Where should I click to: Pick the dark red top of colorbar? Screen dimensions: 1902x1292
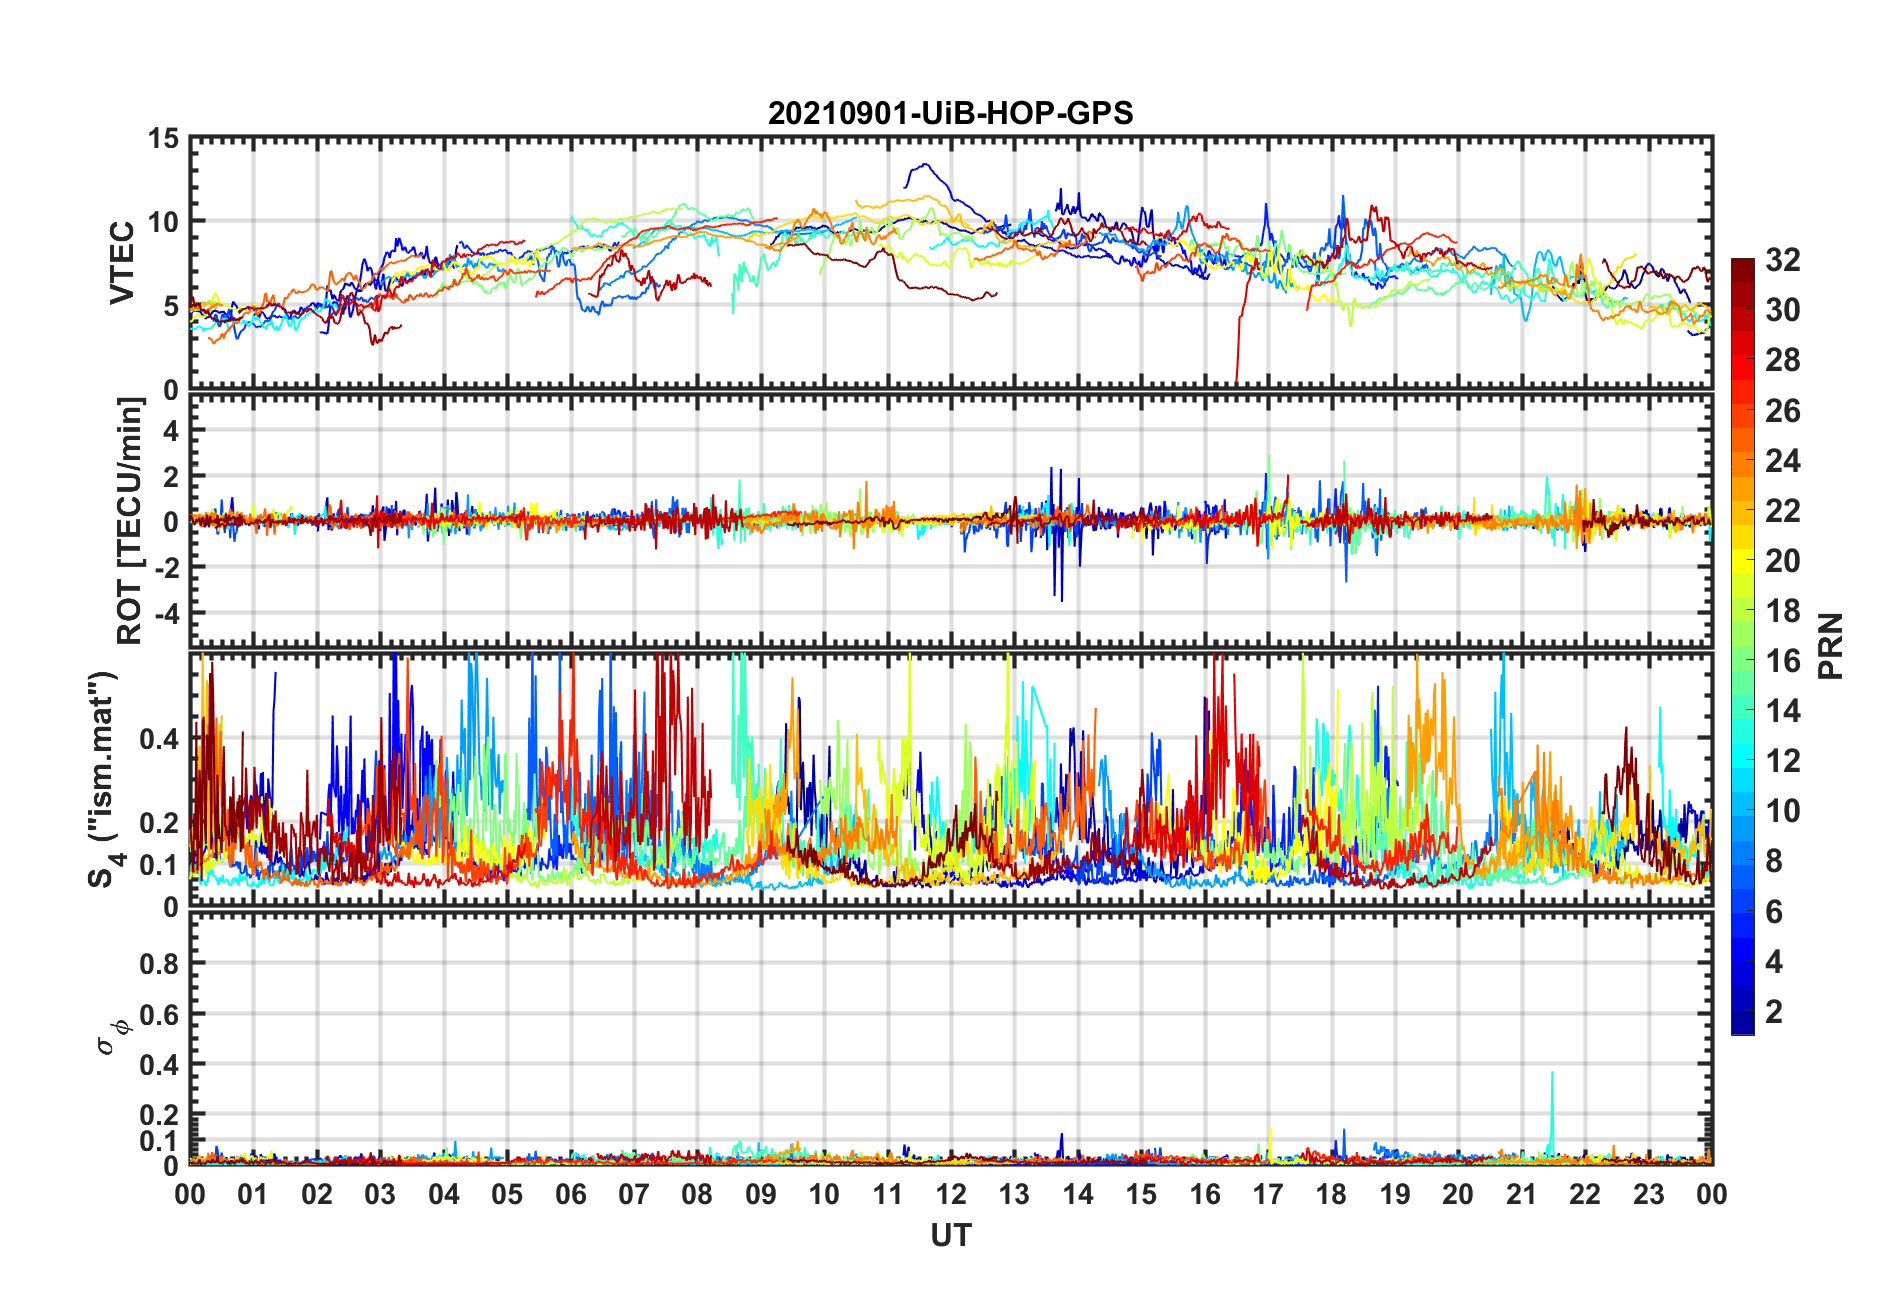1743,268
